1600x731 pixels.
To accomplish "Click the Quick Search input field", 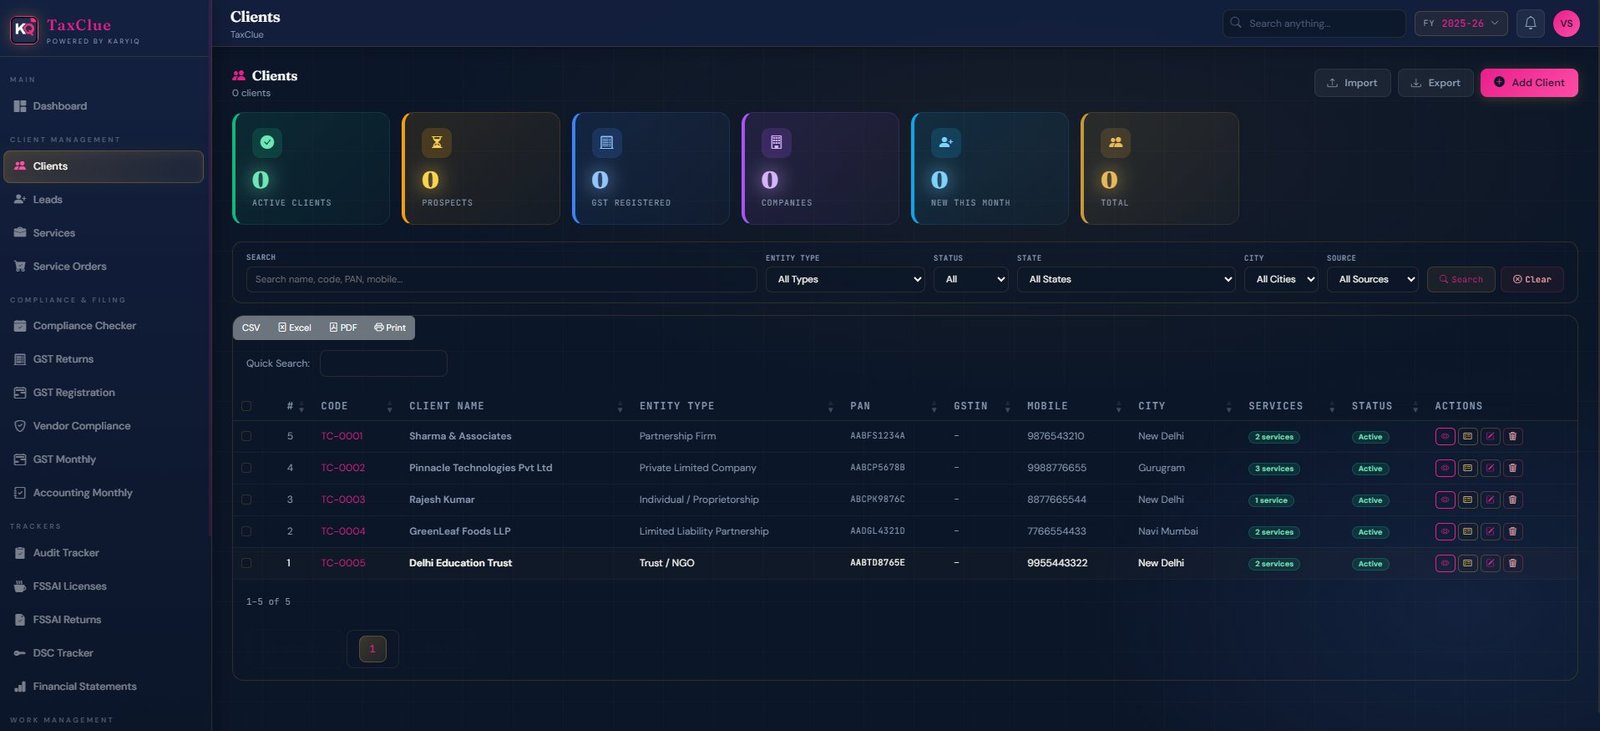I will click(383, 364).
